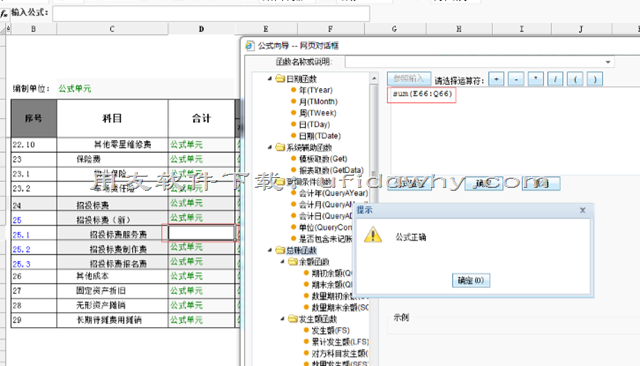
Task: Insert the multiply operator
Action: point(536,79)
